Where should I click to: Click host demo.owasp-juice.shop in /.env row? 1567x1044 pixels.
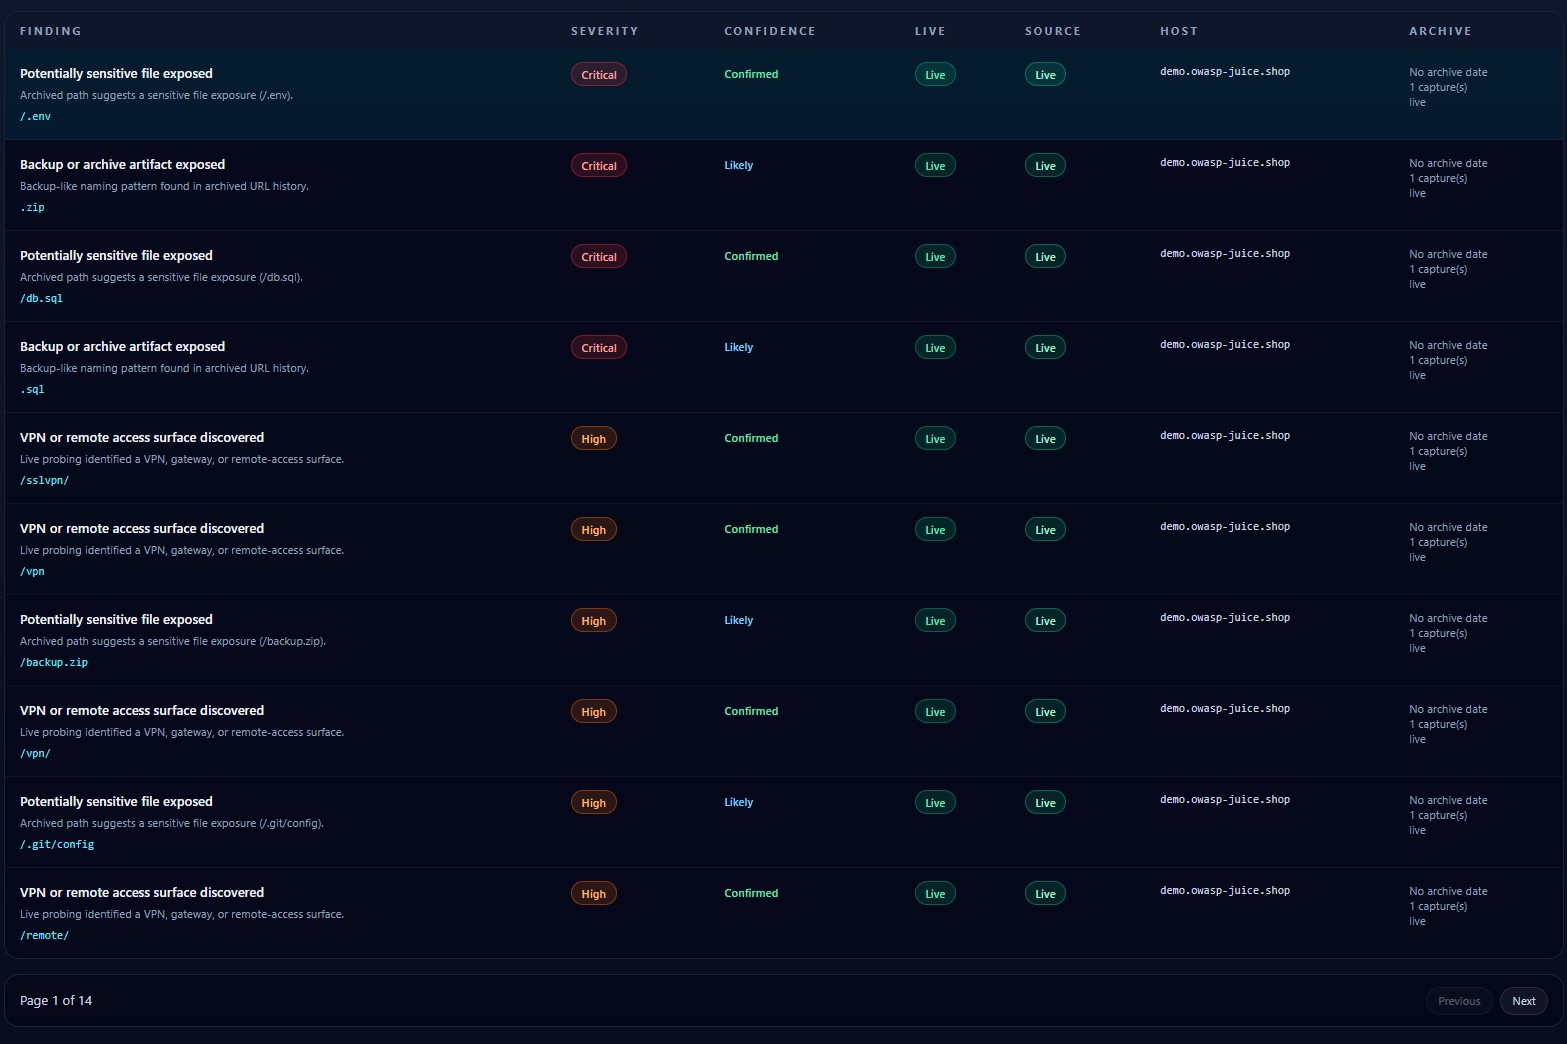pyautogui.click(x=1225, y=72)
